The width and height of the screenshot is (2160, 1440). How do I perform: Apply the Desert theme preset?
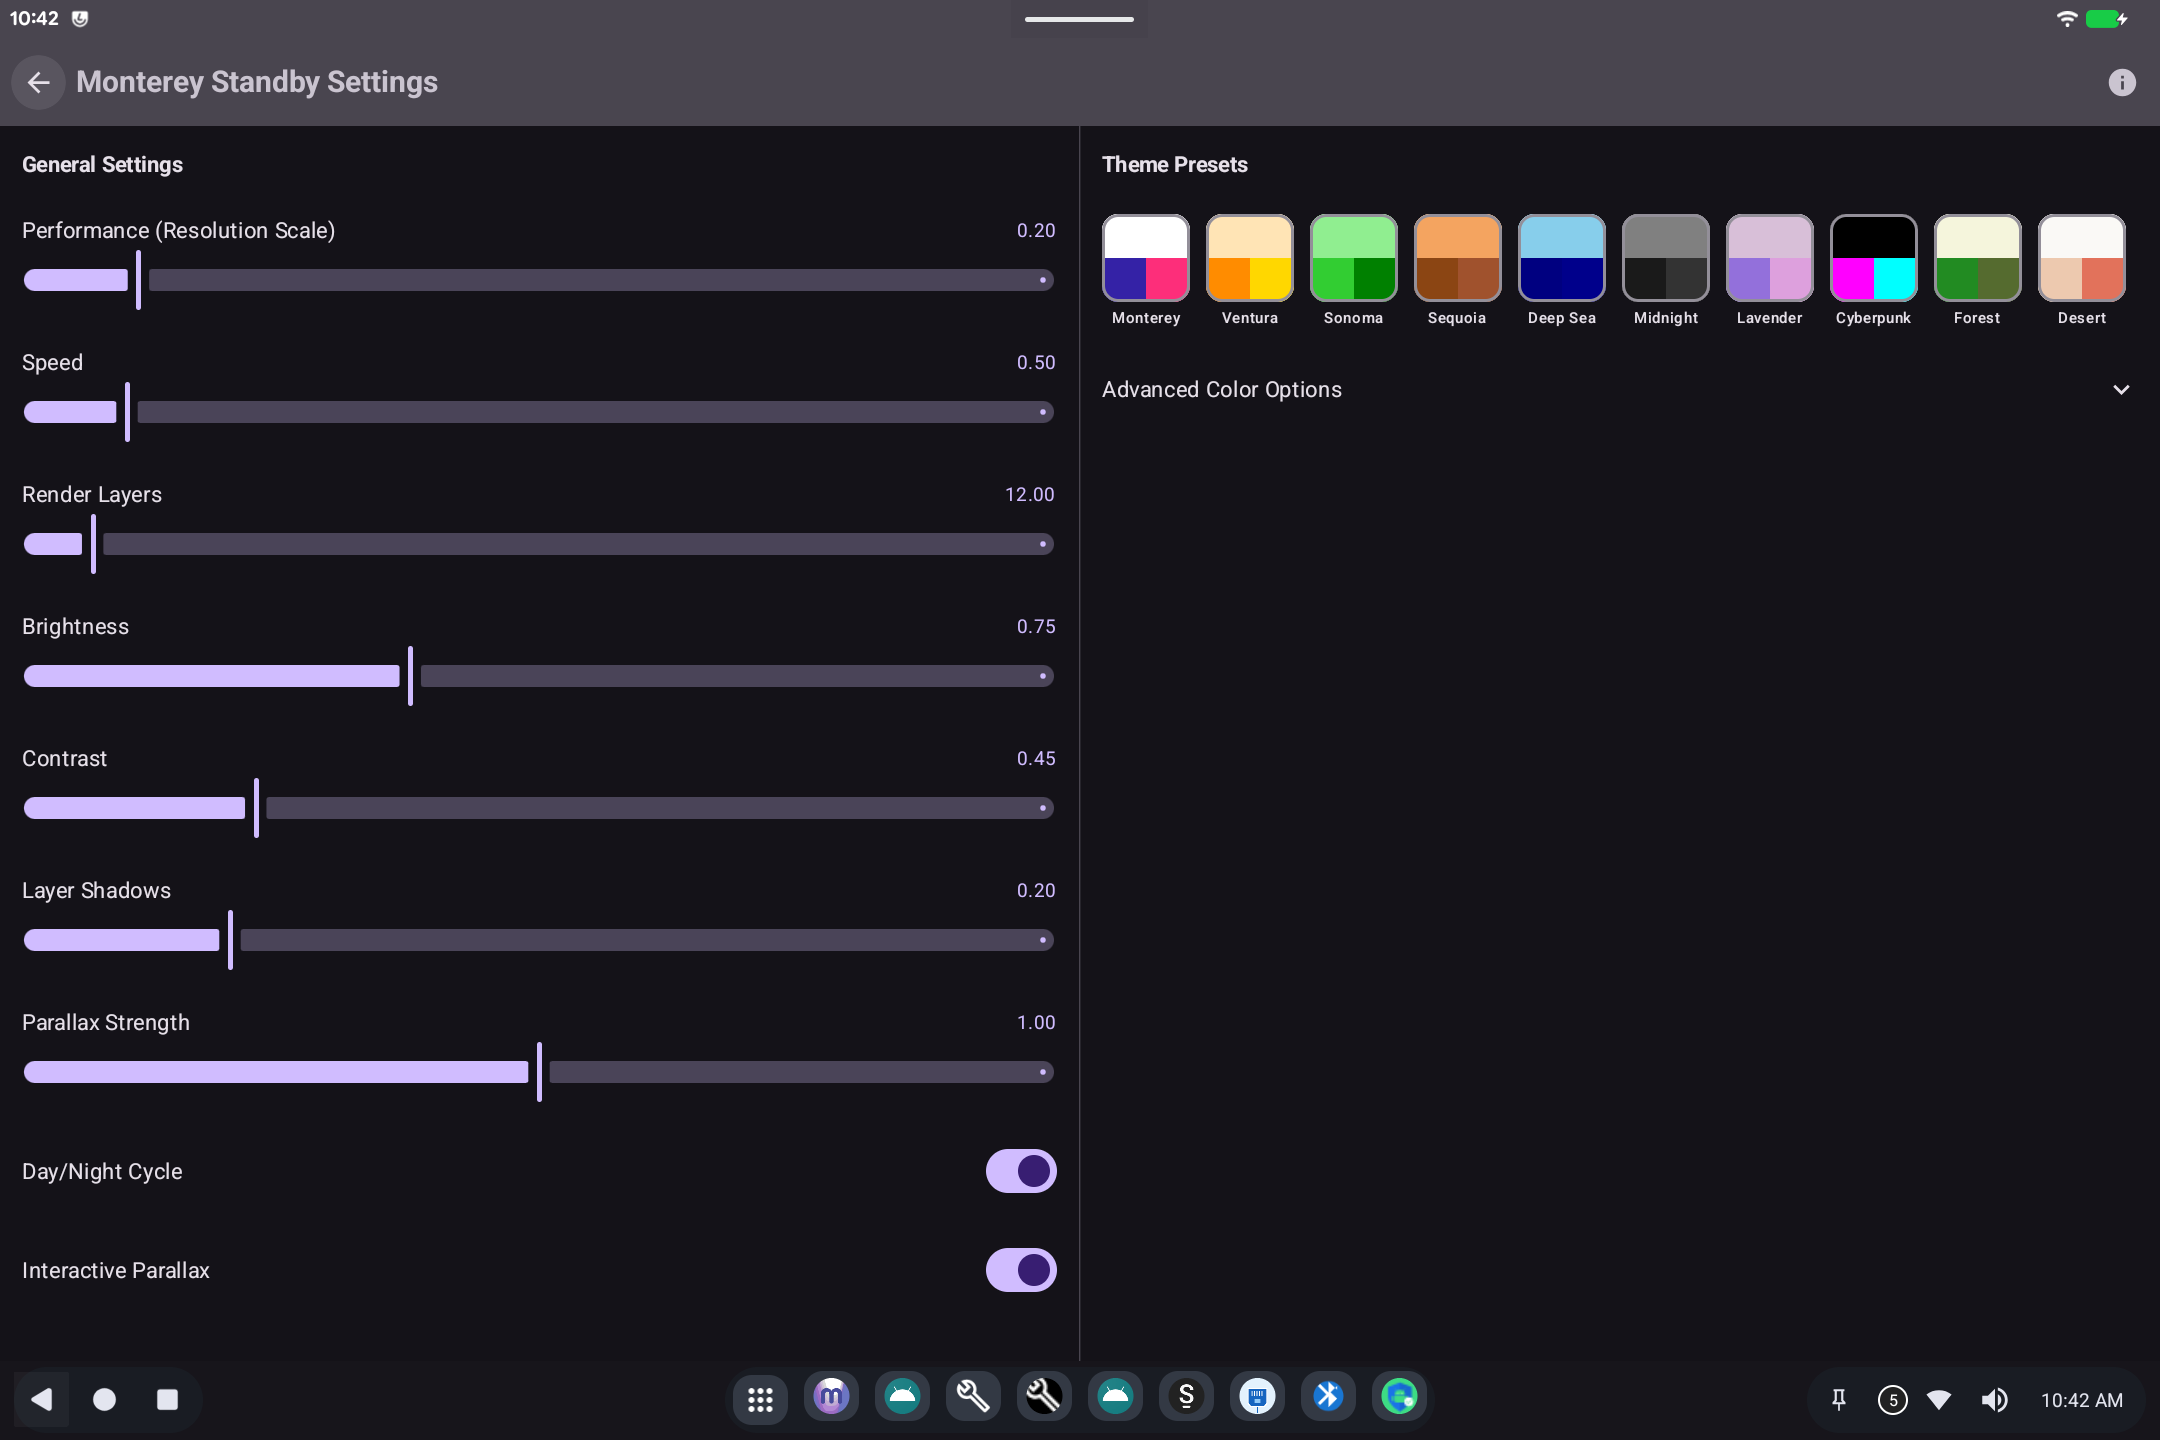pos(2082,258)
